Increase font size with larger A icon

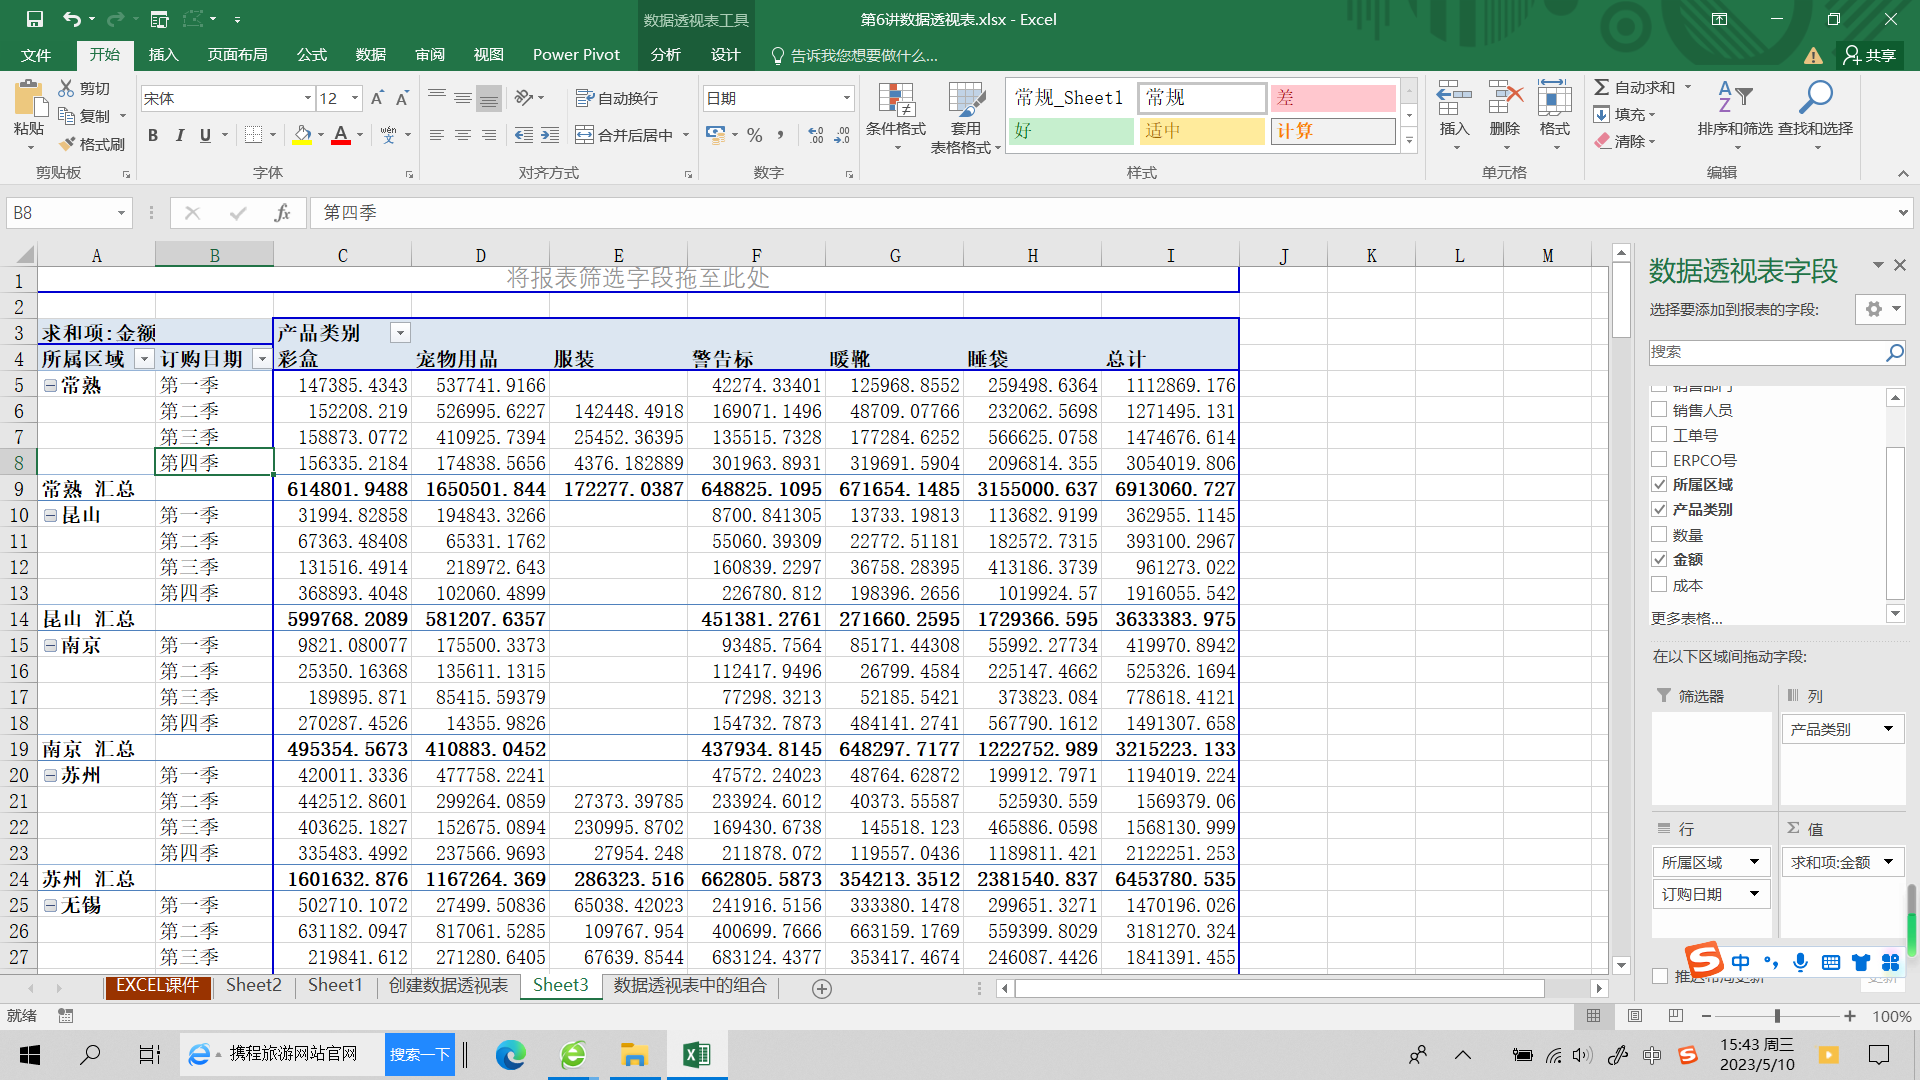[377, 98]
